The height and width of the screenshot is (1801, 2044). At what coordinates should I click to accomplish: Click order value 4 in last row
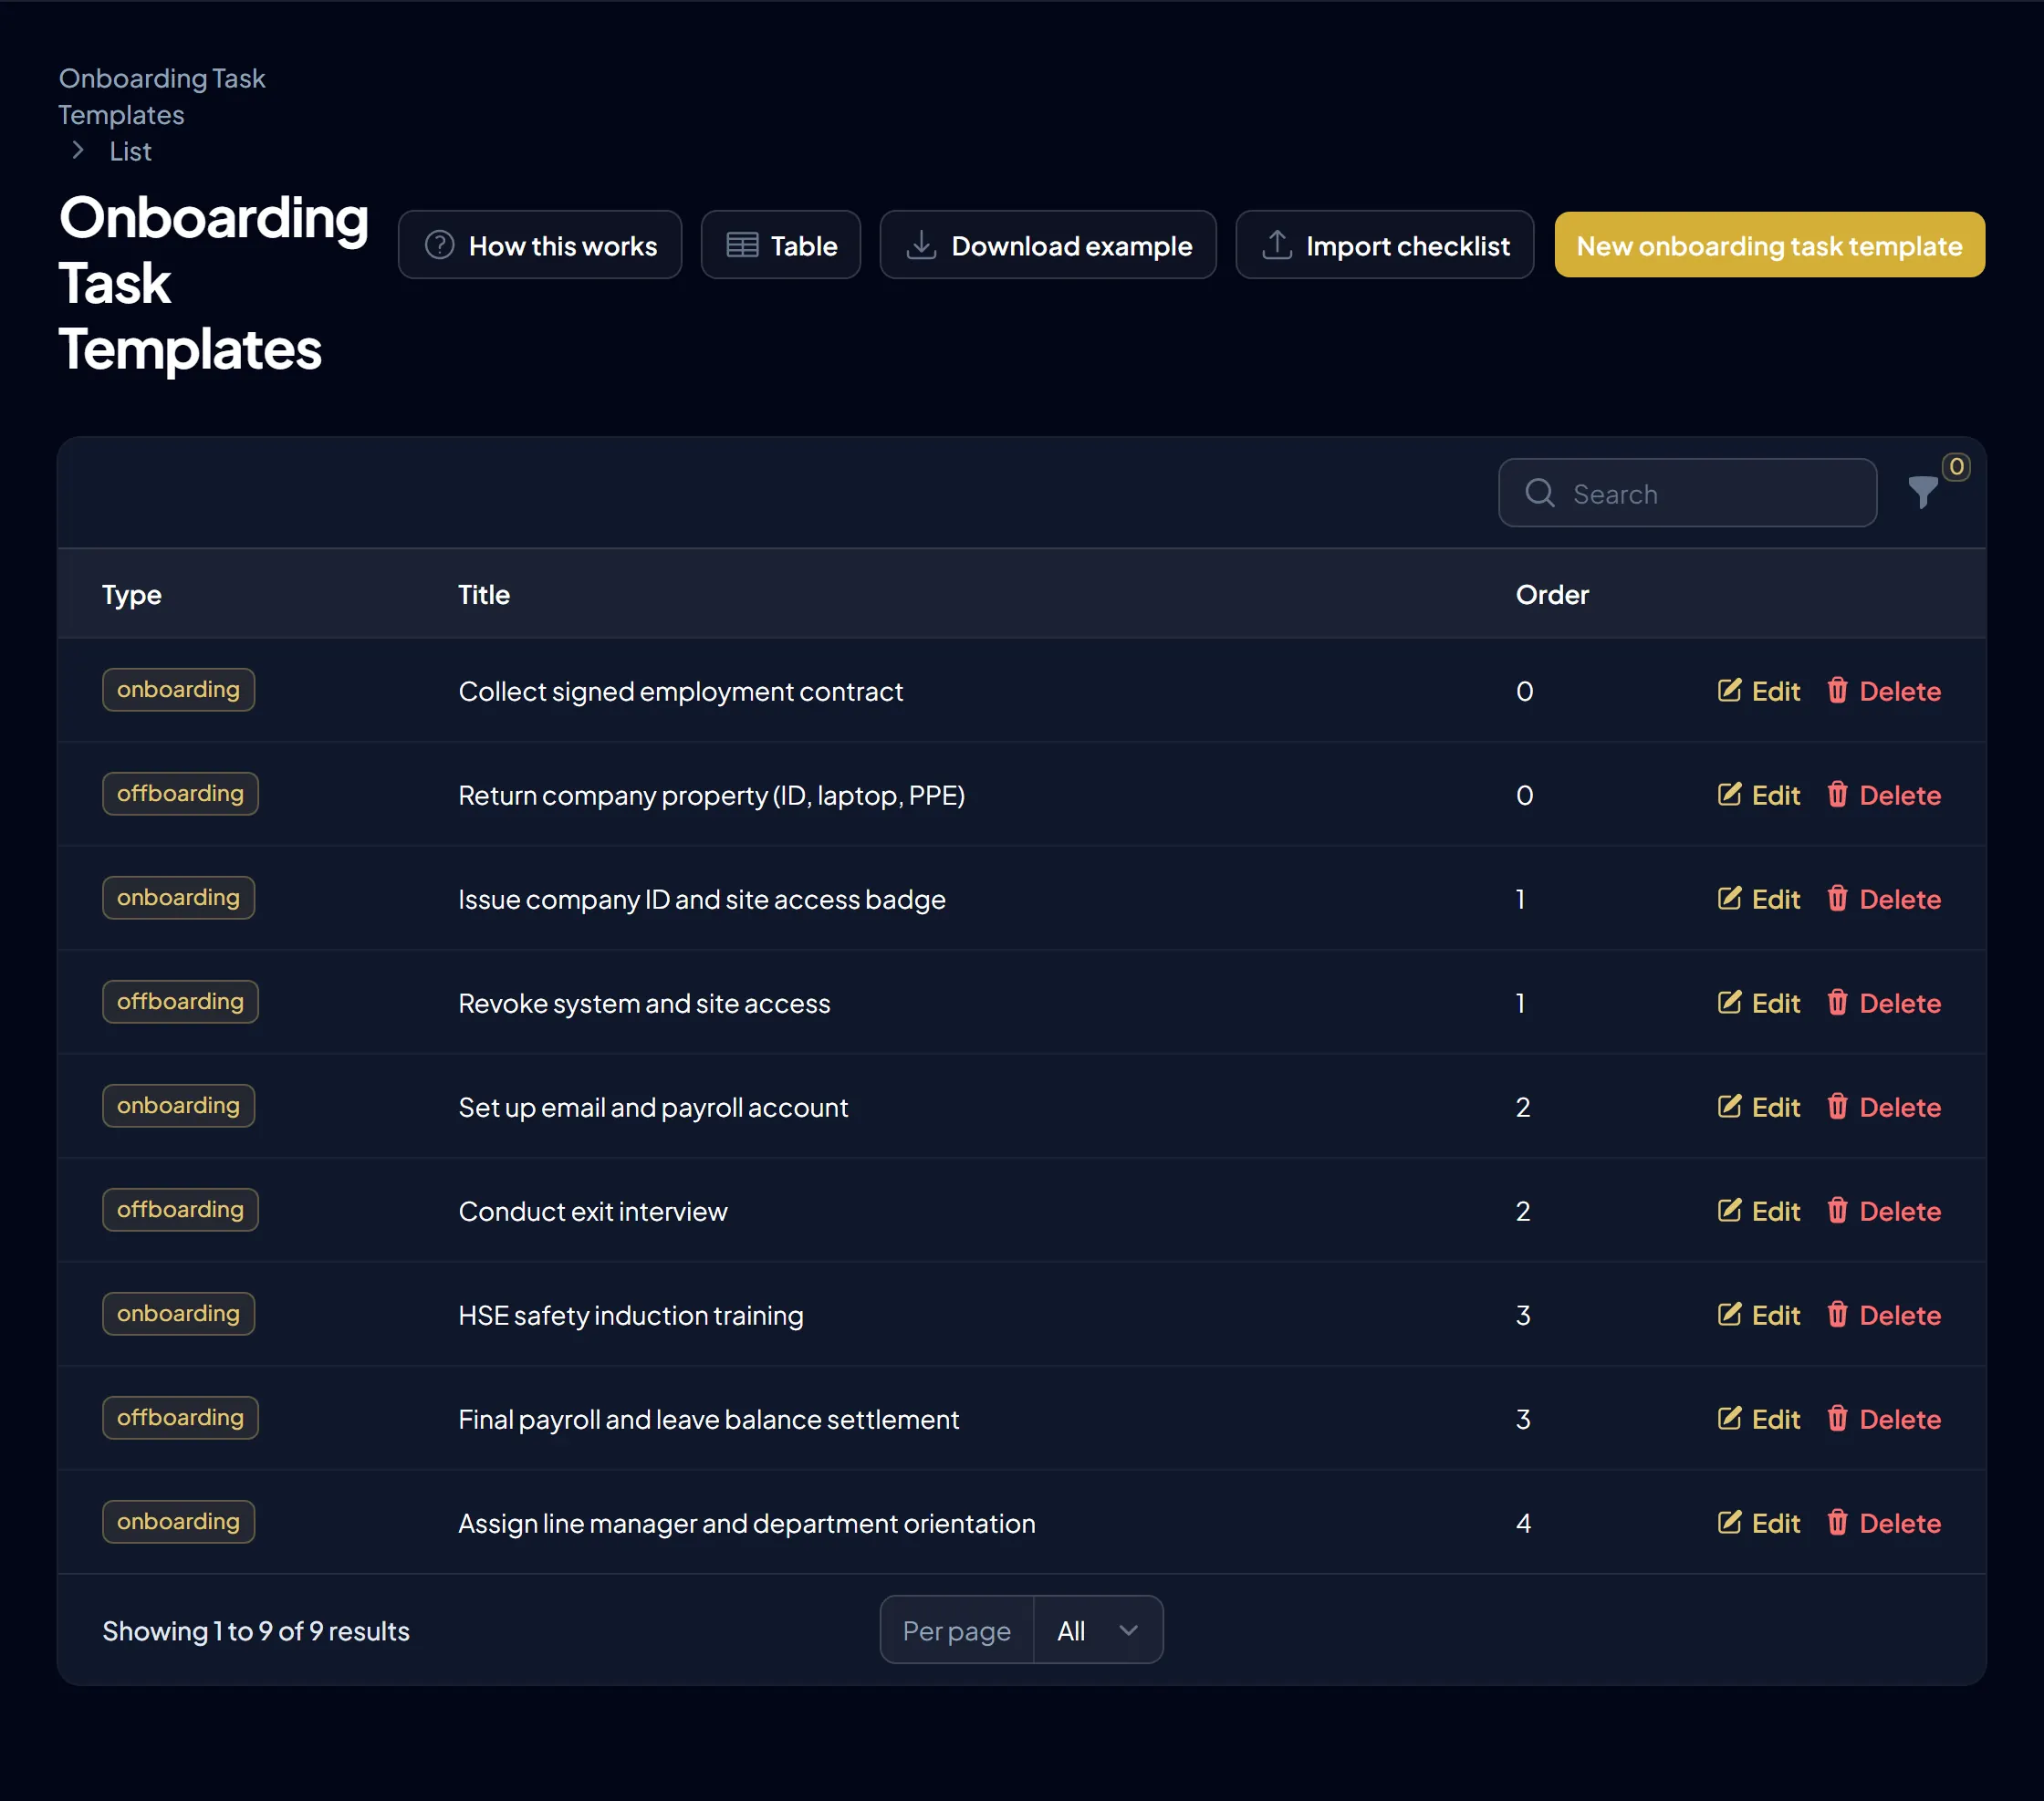(1523, 1523)
